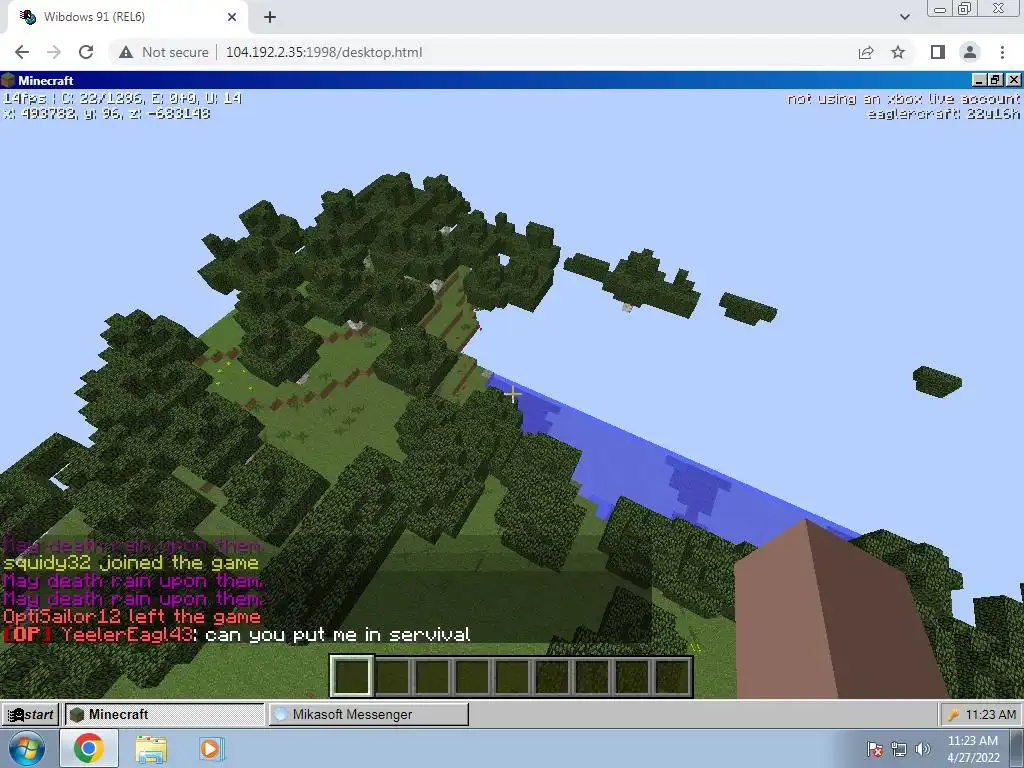This screenshot has width=1024, height=768.
Task: Reload the page with refresh icon
Action: [86, 52]
